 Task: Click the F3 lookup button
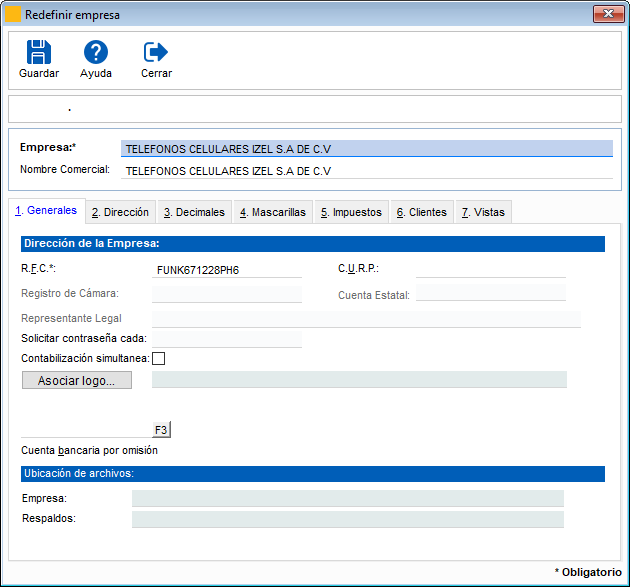(161, 430)
